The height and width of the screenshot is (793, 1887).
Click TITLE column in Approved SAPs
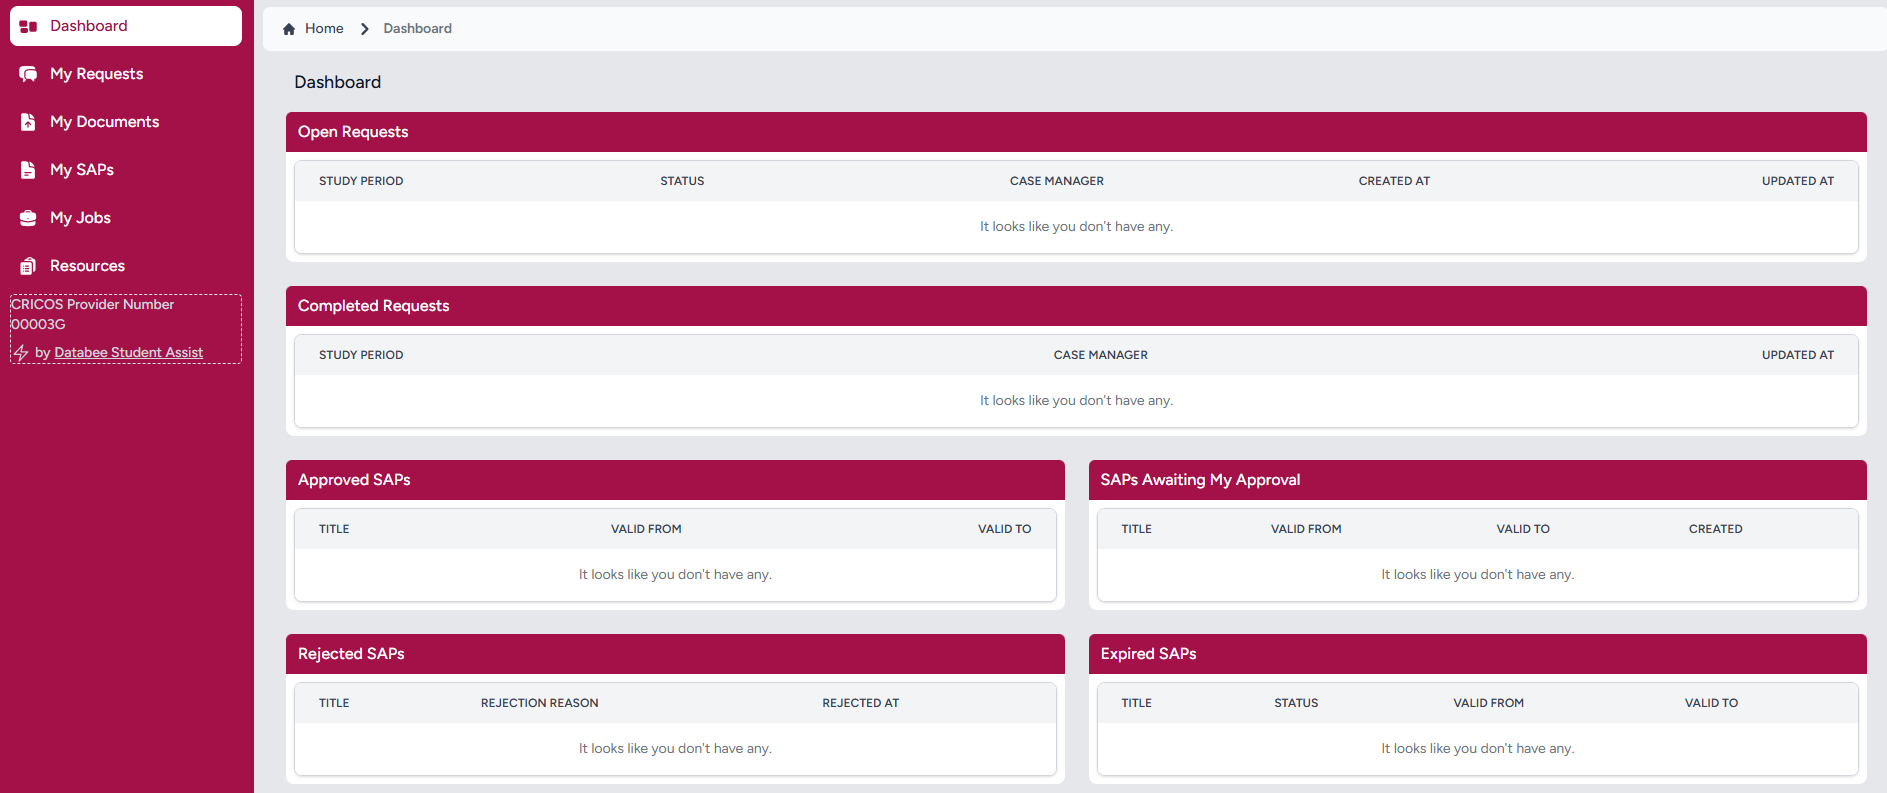click(334, 529)
